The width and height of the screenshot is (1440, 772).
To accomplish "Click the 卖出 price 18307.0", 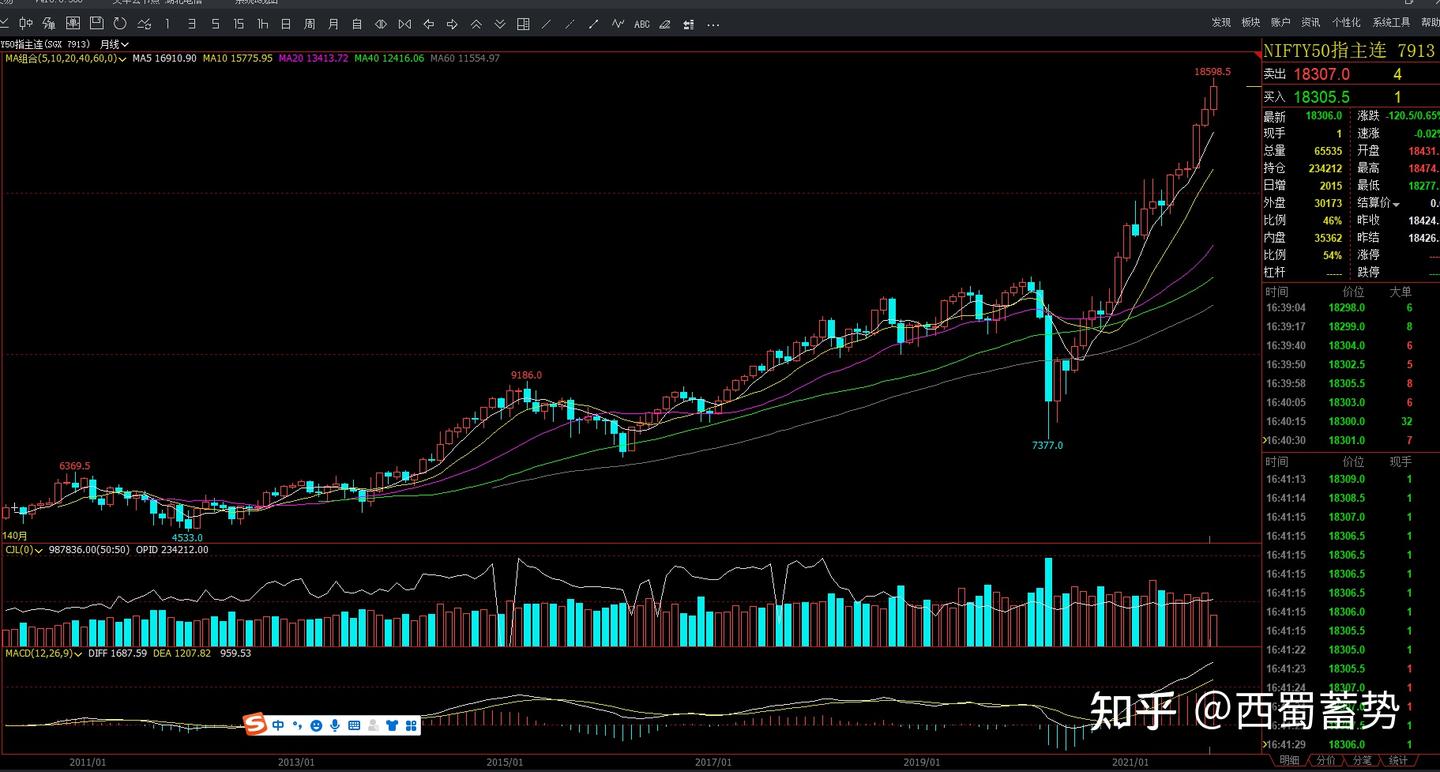I will (1322, 74).
